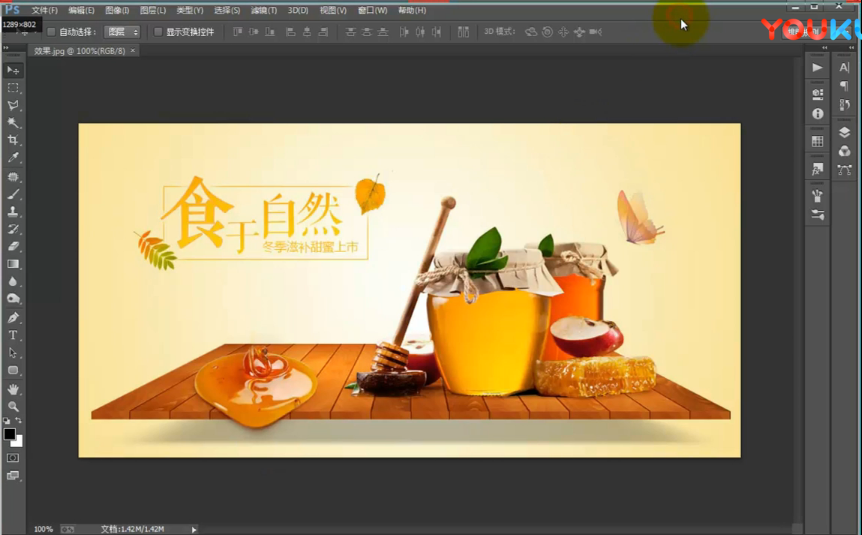
Task: Open the 选择(S) menu
Action: [x=227, y=10]
